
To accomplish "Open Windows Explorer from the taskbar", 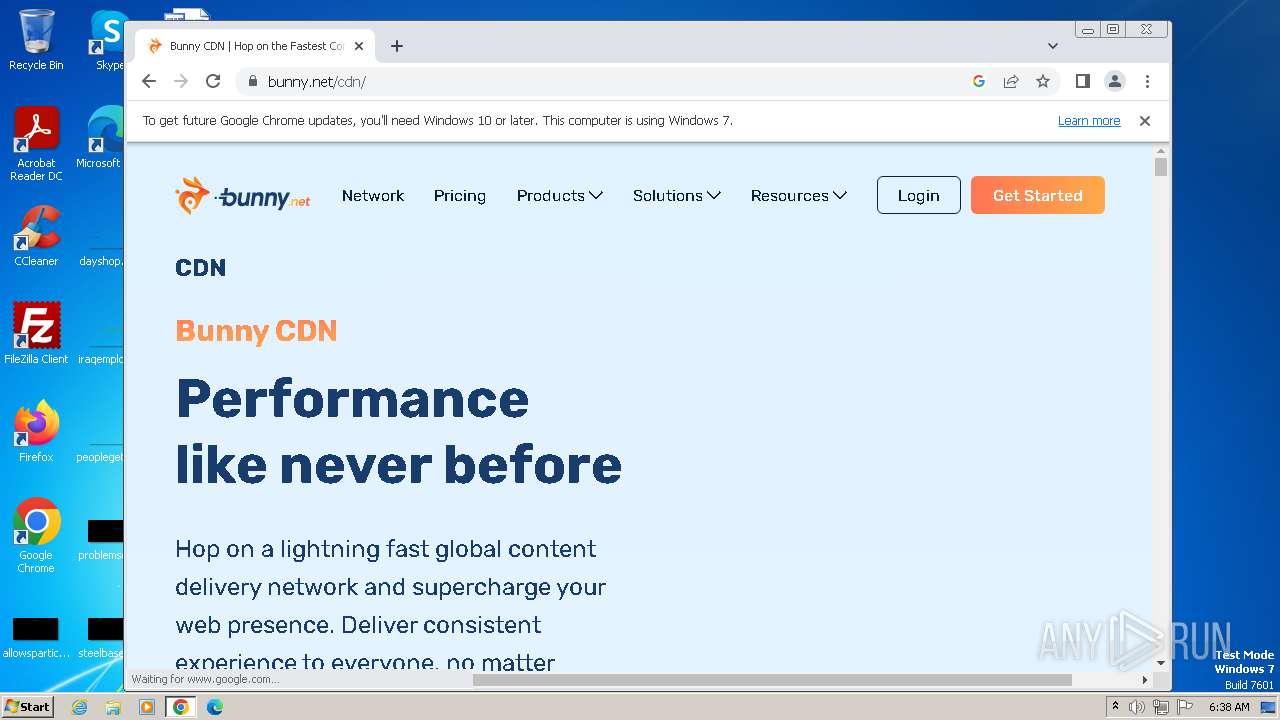I will tap(113, 707).
